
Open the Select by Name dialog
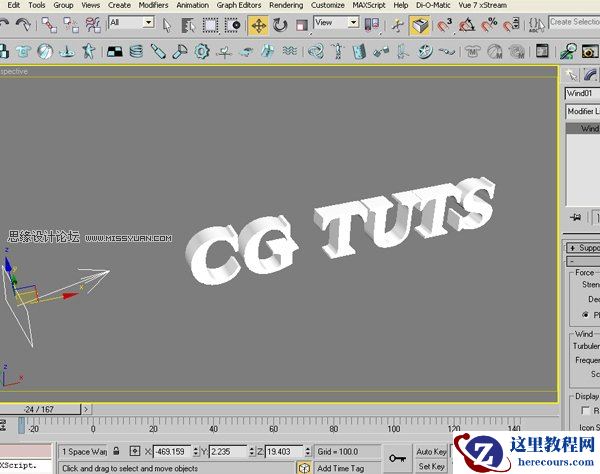point(188,26)
